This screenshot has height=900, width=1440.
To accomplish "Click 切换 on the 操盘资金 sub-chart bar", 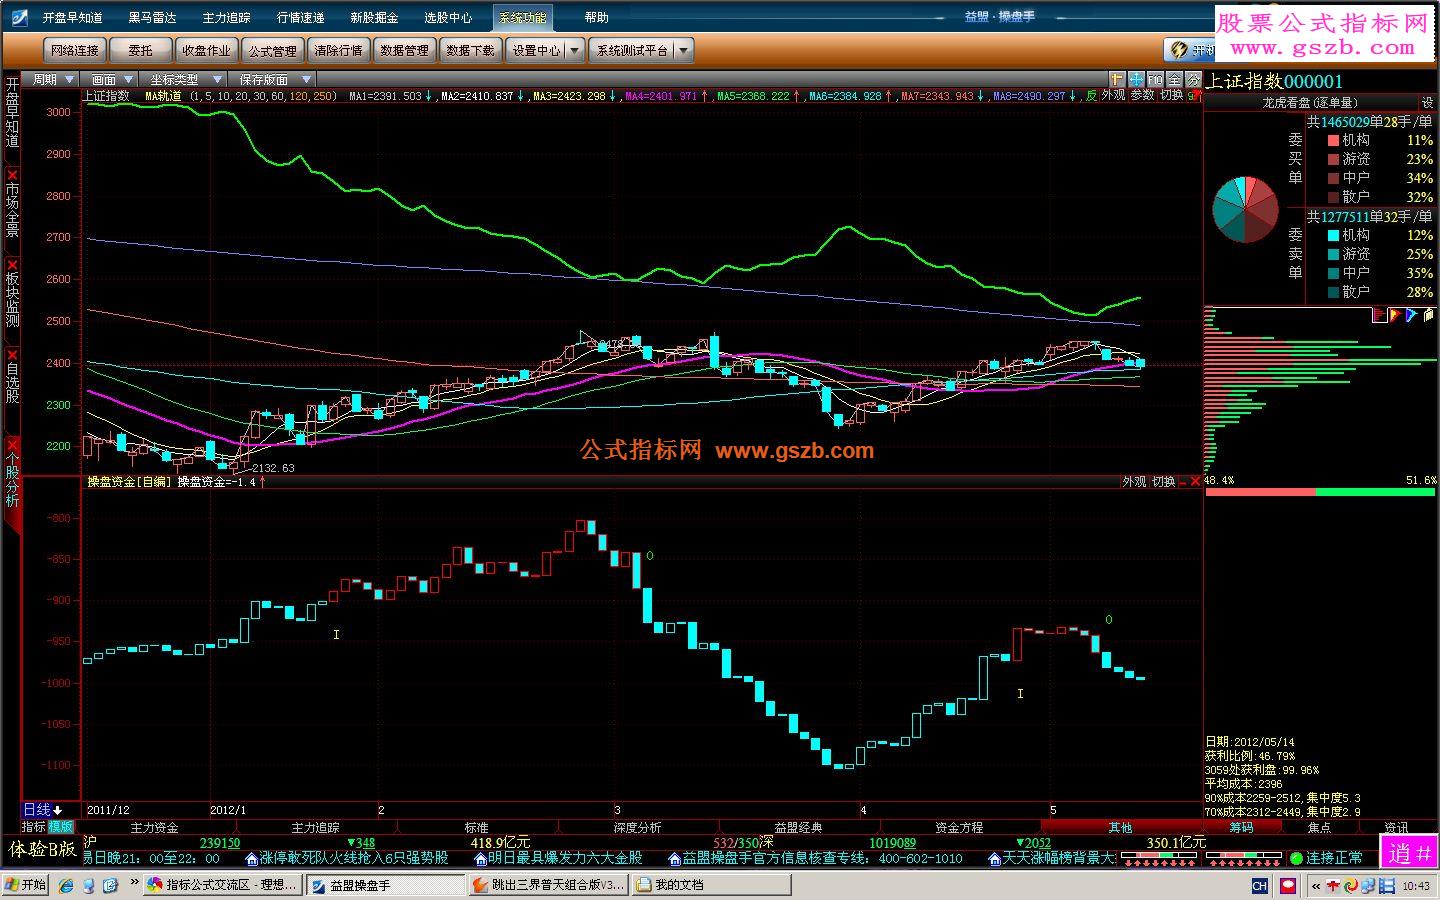I will coord(1163,482).
